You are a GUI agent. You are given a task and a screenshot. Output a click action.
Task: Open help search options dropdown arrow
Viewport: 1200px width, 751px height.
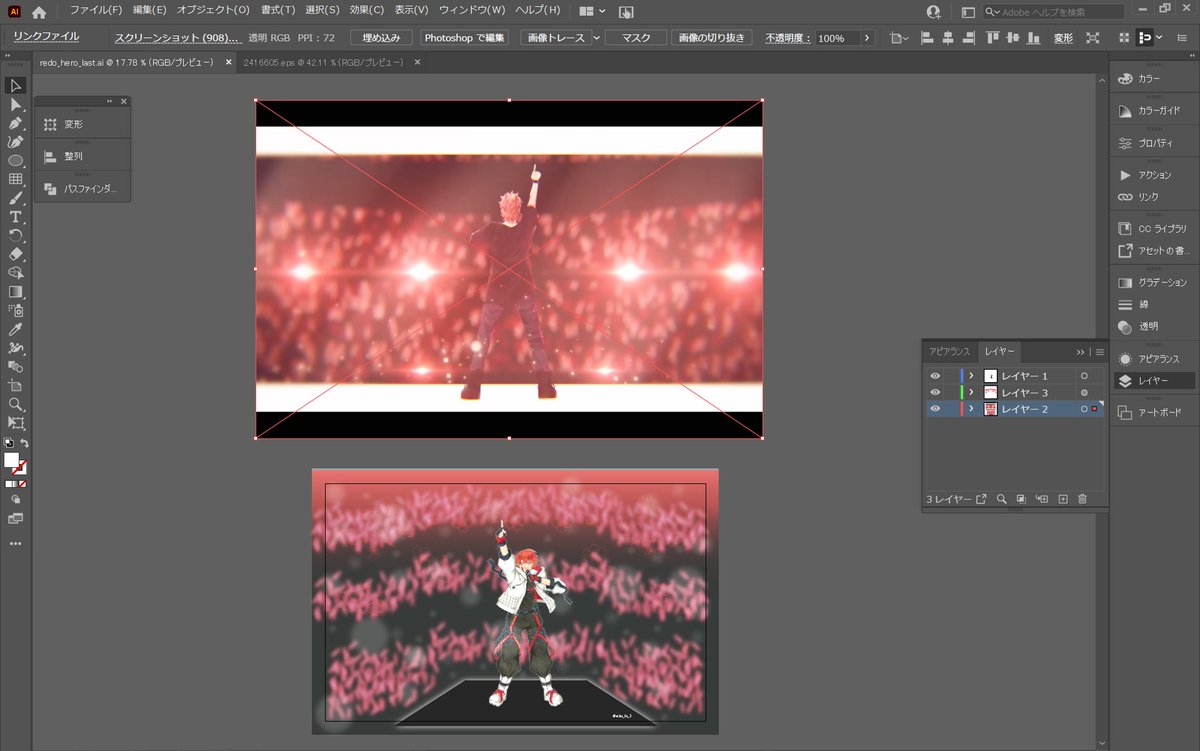pyautogui.click(x=994, y=12)
